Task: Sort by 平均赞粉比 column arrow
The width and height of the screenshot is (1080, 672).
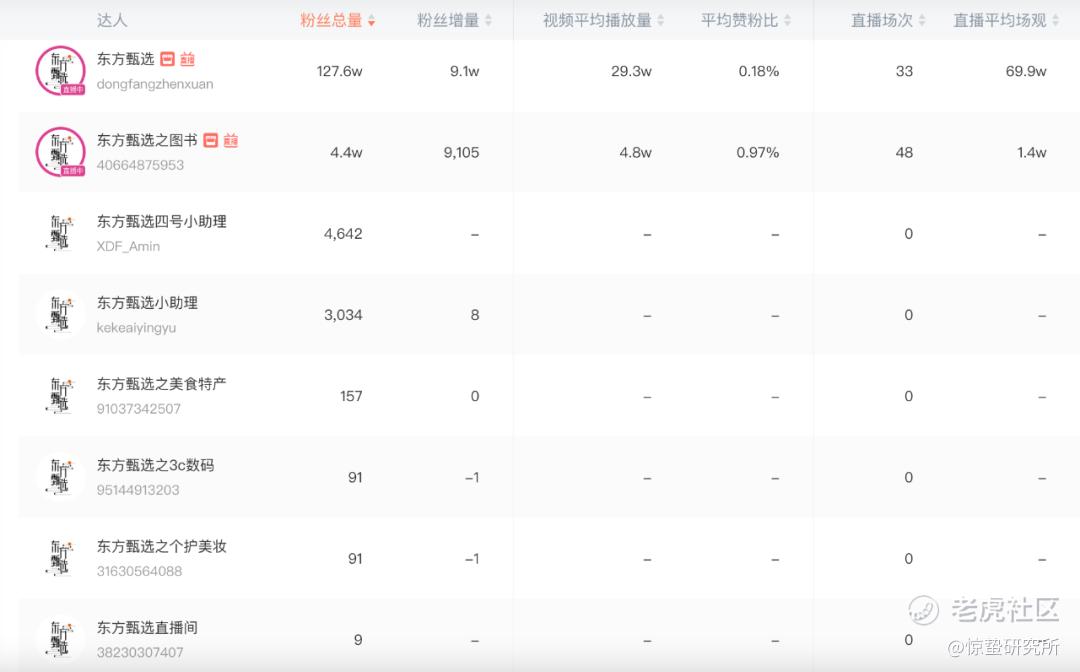Action: tap(787, 21)
